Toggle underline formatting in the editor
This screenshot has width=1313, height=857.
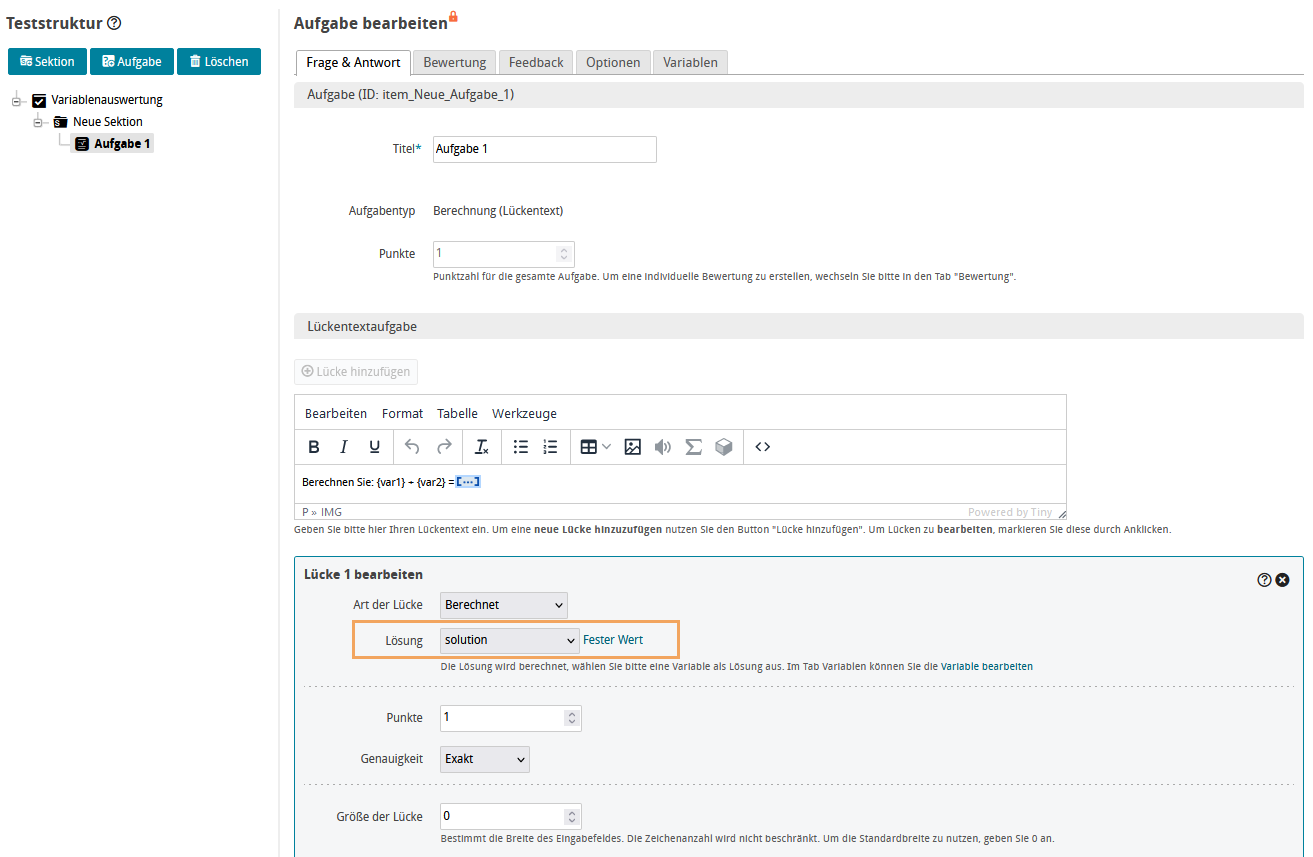point(374,447)
